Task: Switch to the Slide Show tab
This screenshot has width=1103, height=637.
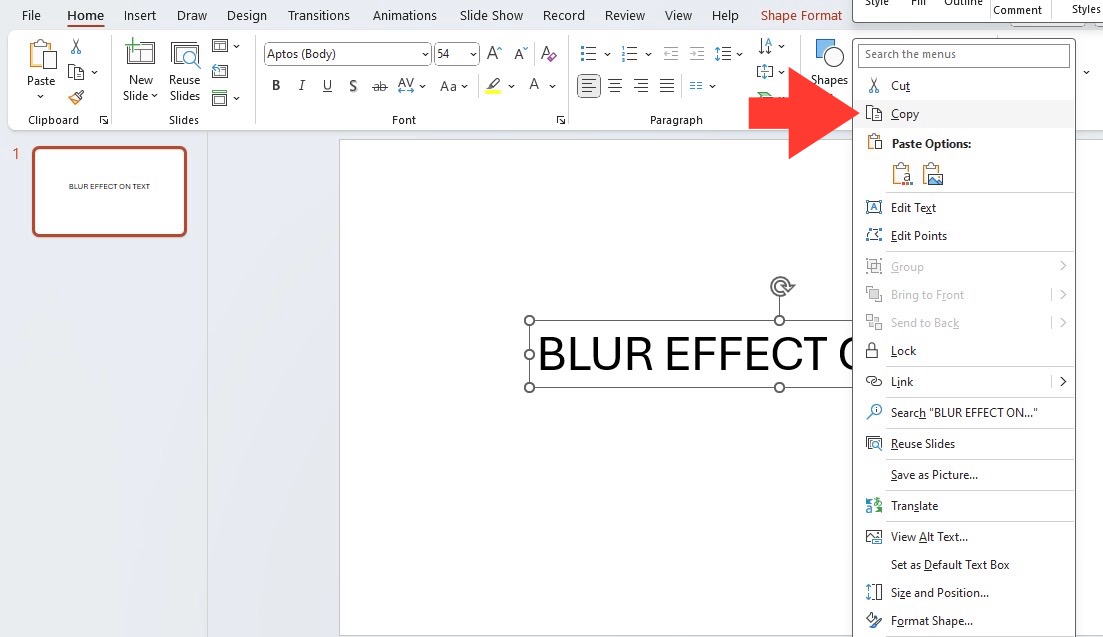Action: [x=491, y=15]
